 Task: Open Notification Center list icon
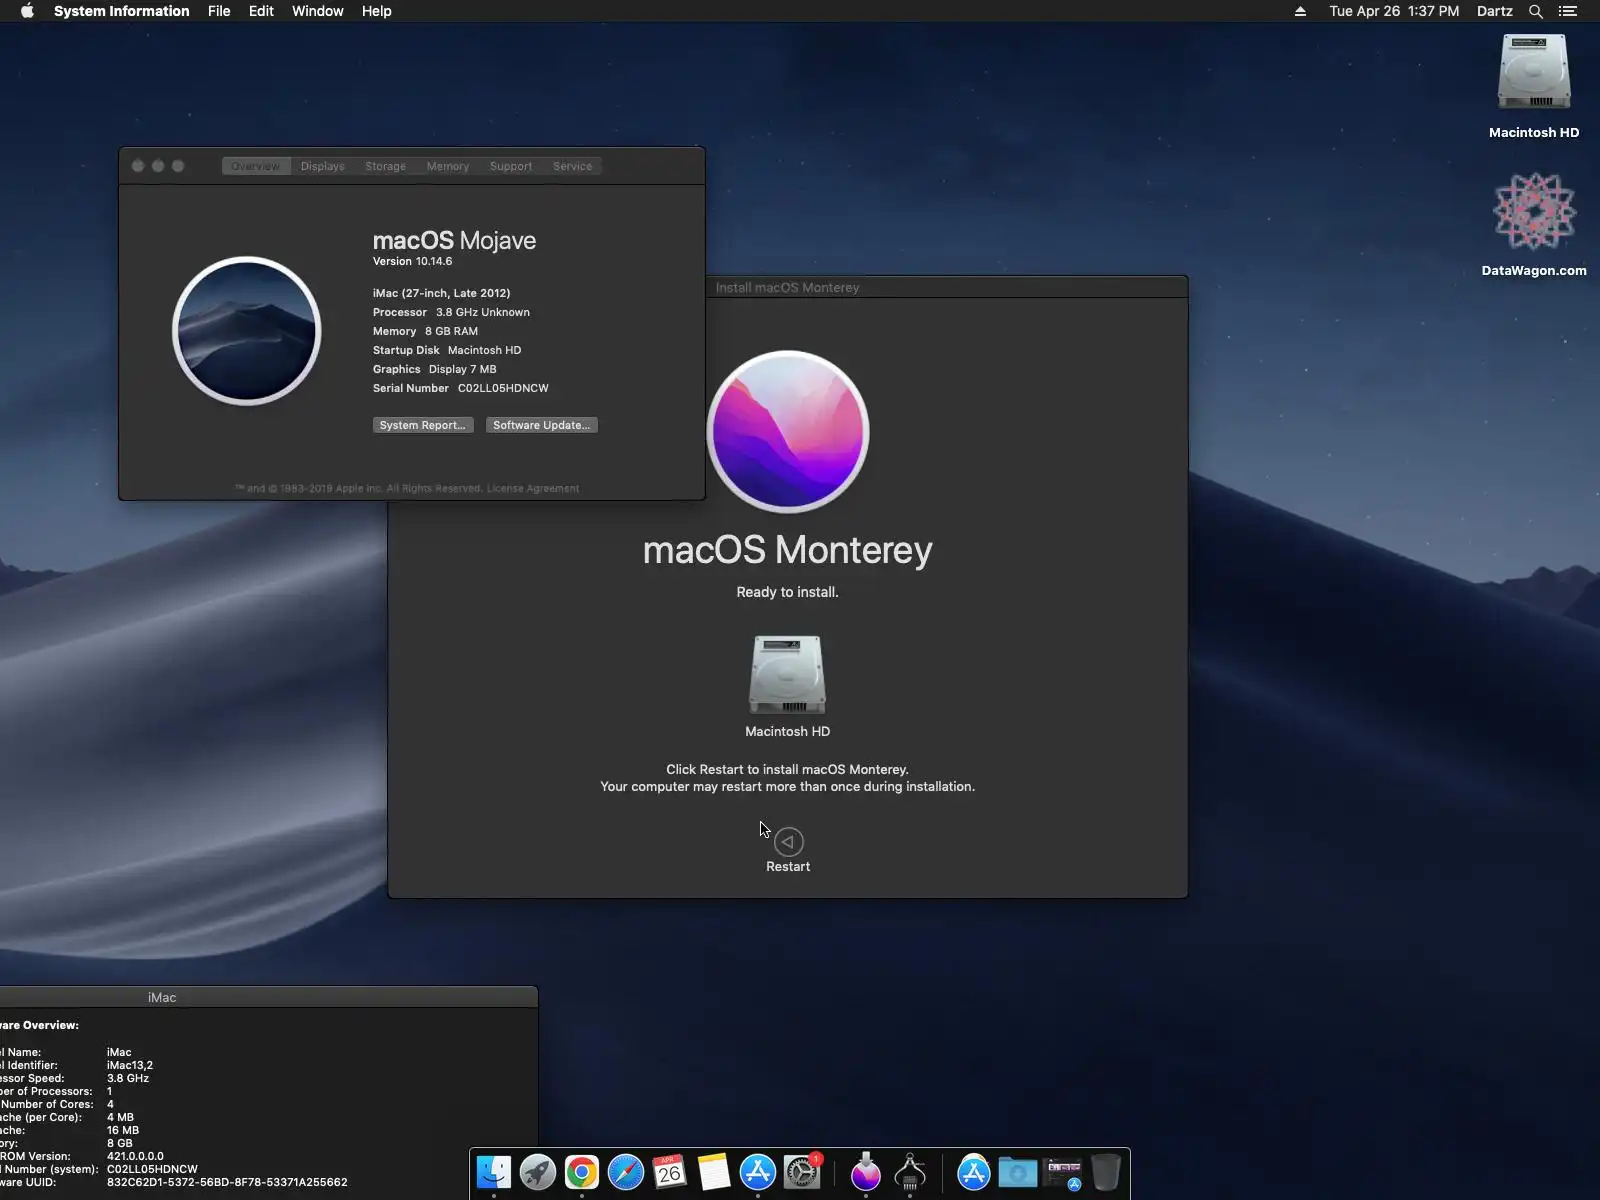pyautogui.click(x=1568, y=11)
